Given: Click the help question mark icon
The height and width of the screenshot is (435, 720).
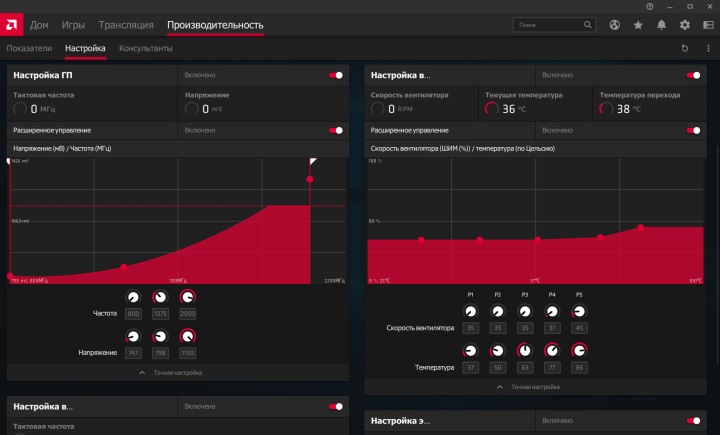Looking at the screenshot, I should (x=650, y=6).
